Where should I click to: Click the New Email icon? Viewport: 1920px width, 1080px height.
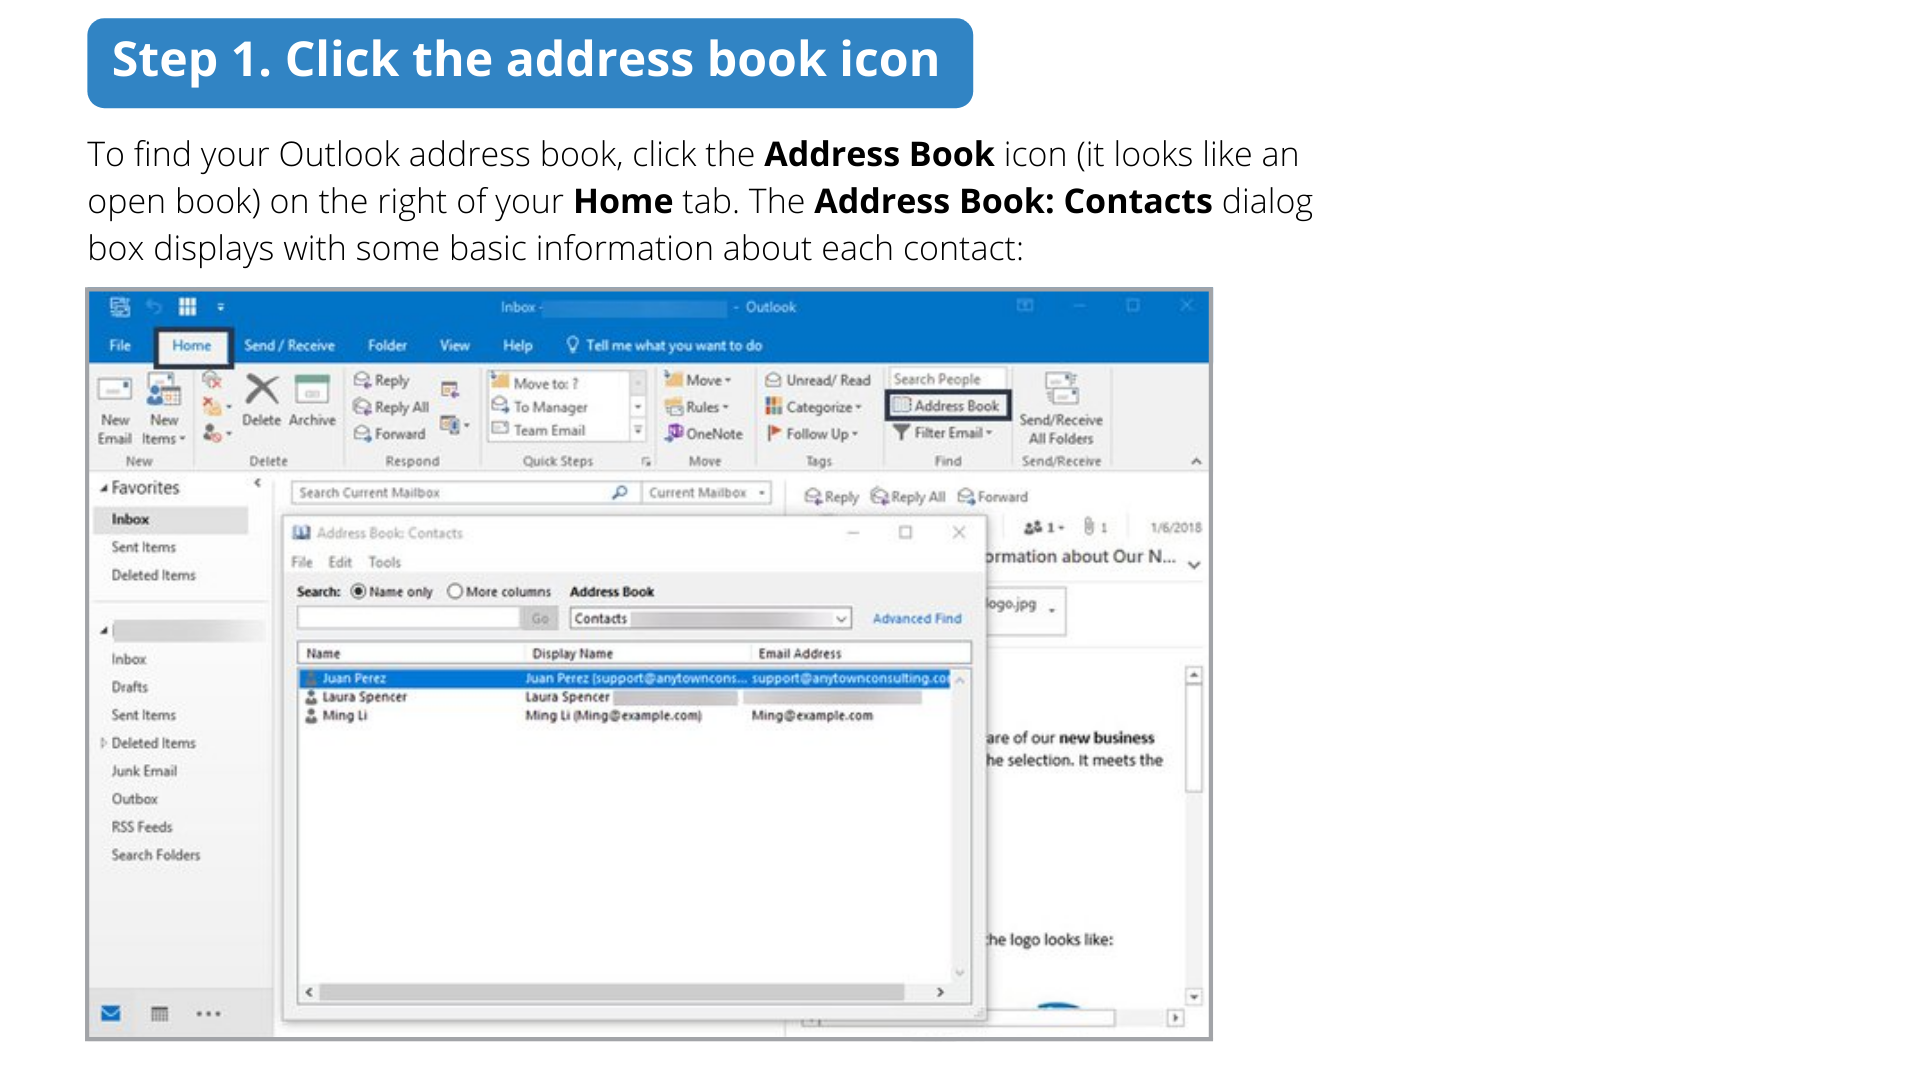(x=114, y=391)
